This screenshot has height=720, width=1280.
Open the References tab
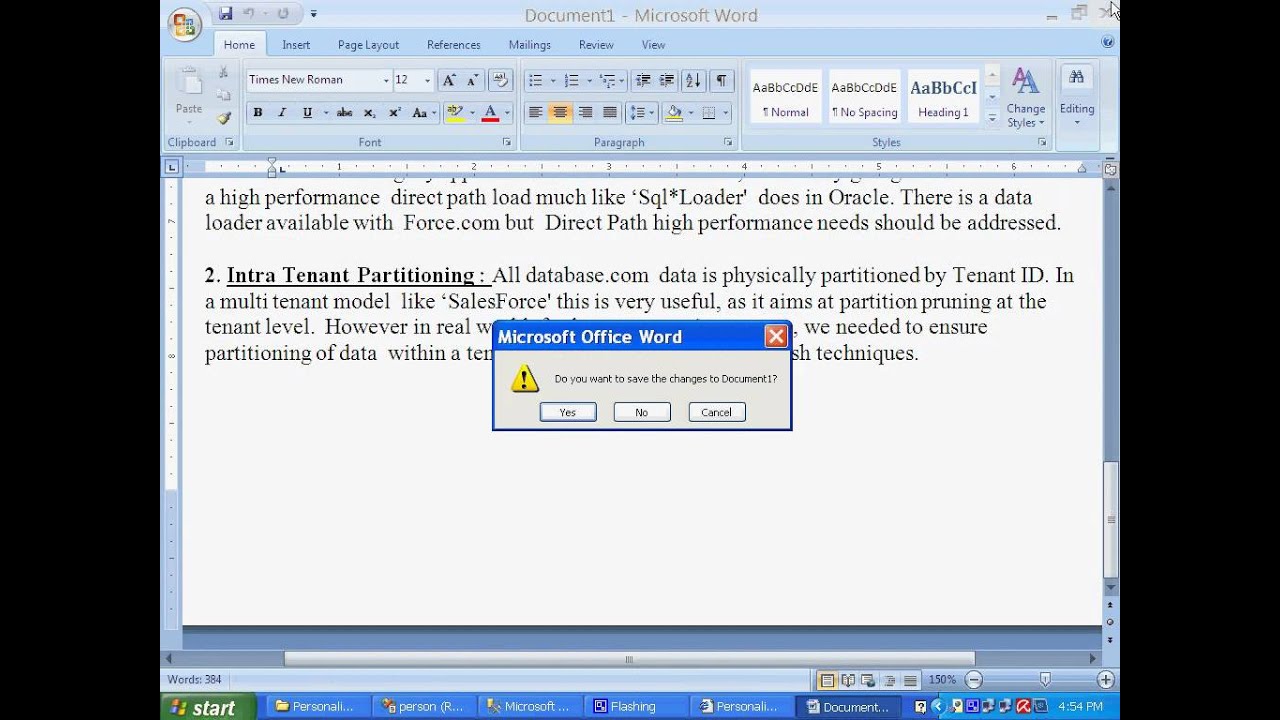454,45
